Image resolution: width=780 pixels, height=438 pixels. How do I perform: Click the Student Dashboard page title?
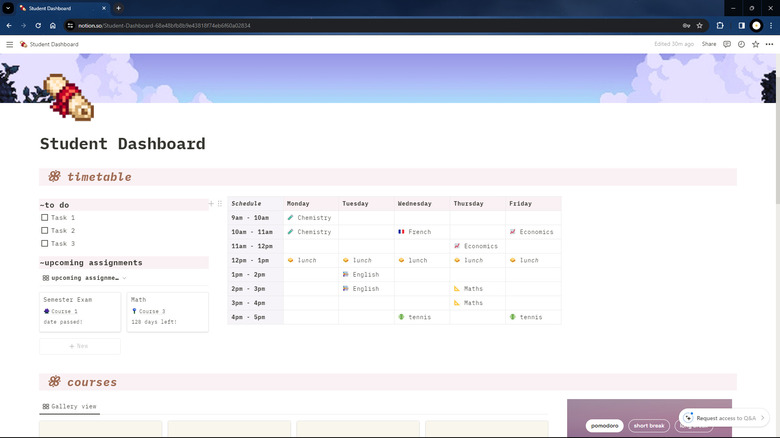click(122, 144)
